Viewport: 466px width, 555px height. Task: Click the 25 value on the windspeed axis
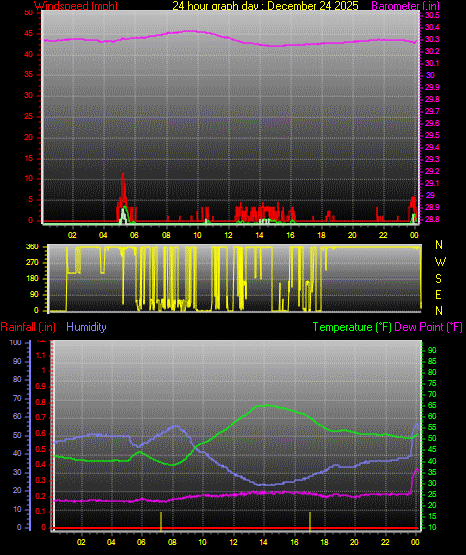pyautogui.click(x=28, y=116)
